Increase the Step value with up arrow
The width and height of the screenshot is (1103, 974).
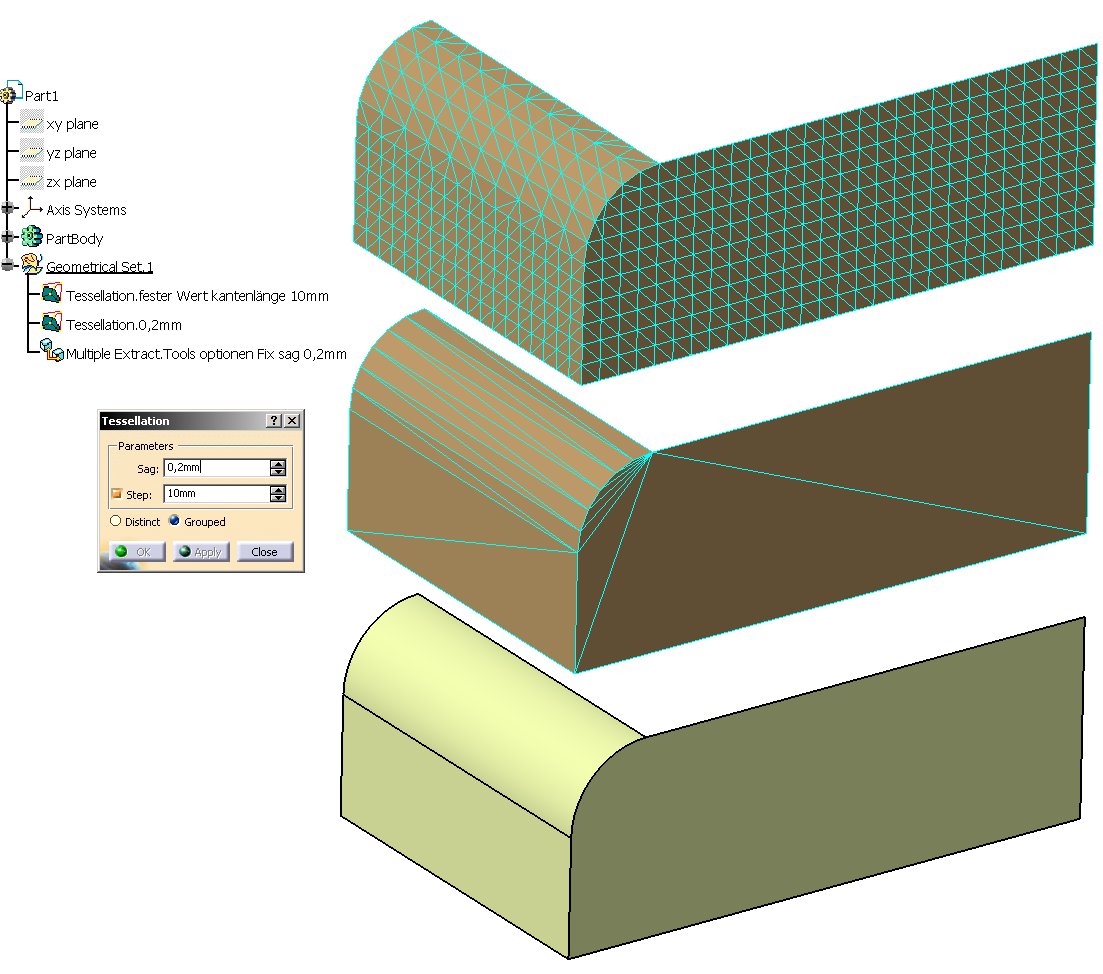click(x=278, y=489)
